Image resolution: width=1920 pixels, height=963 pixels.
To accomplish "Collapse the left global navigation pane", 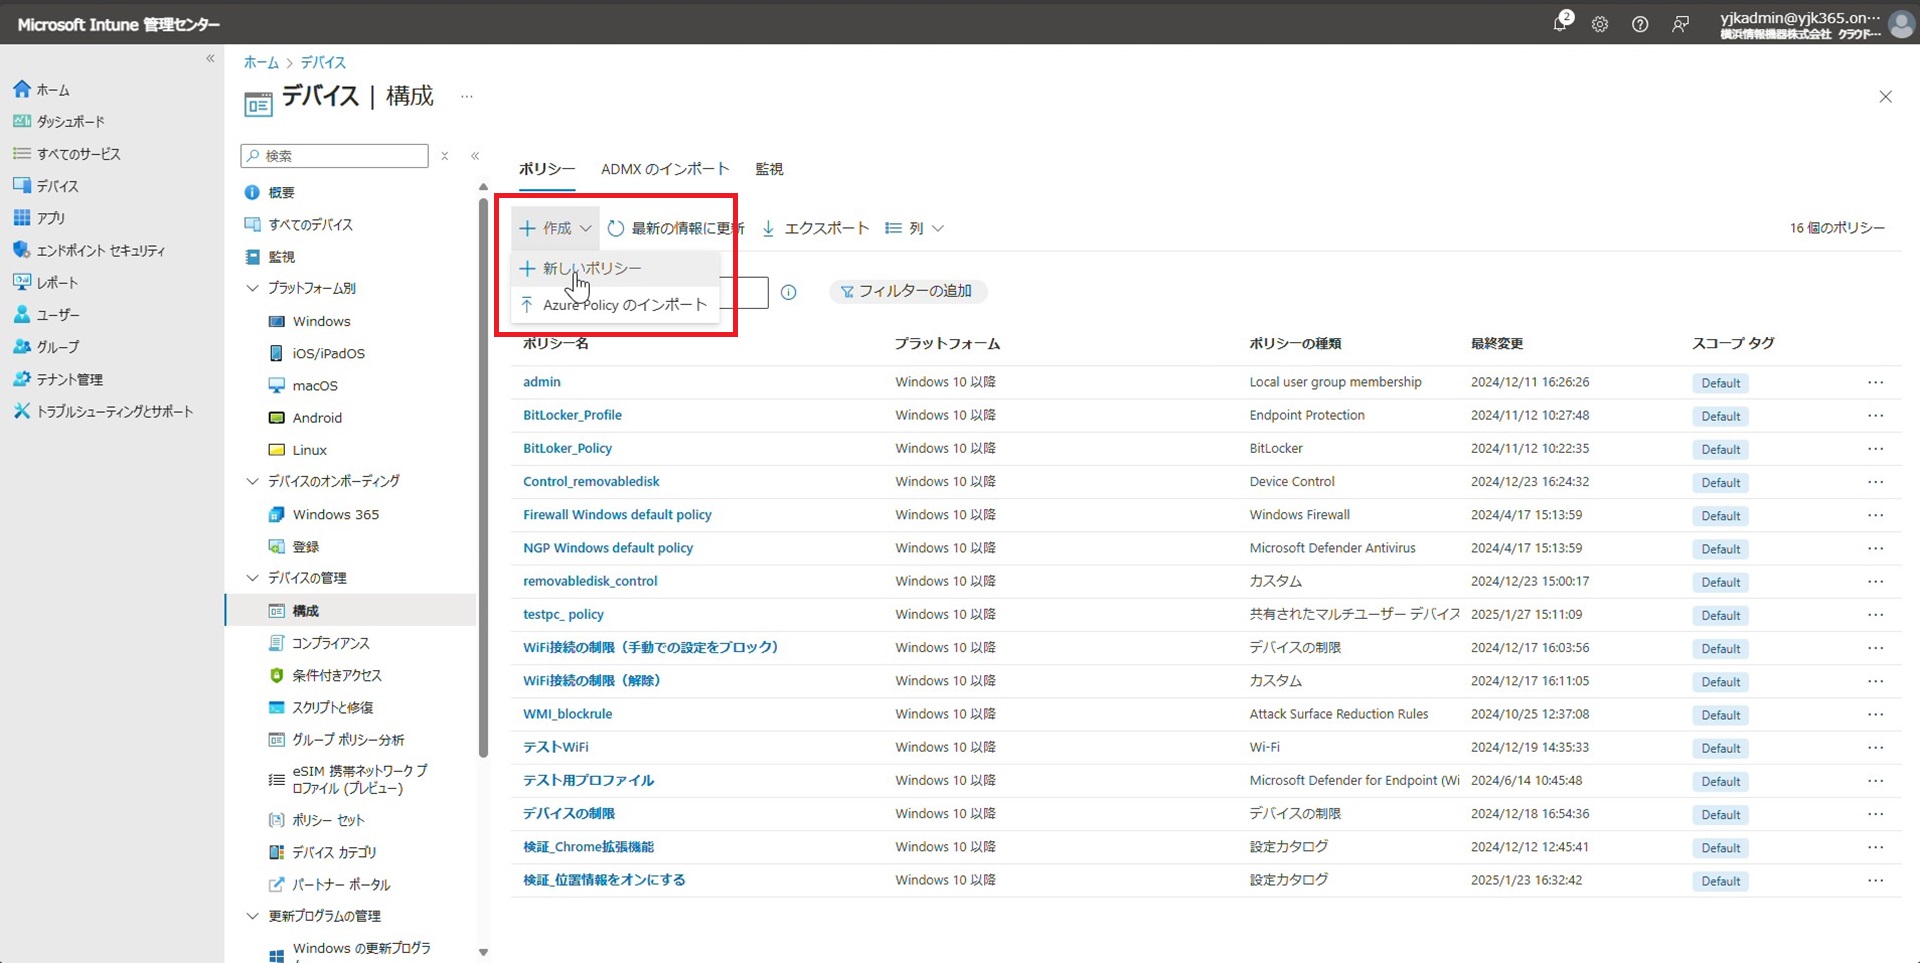I will click(x=210, y=59).
